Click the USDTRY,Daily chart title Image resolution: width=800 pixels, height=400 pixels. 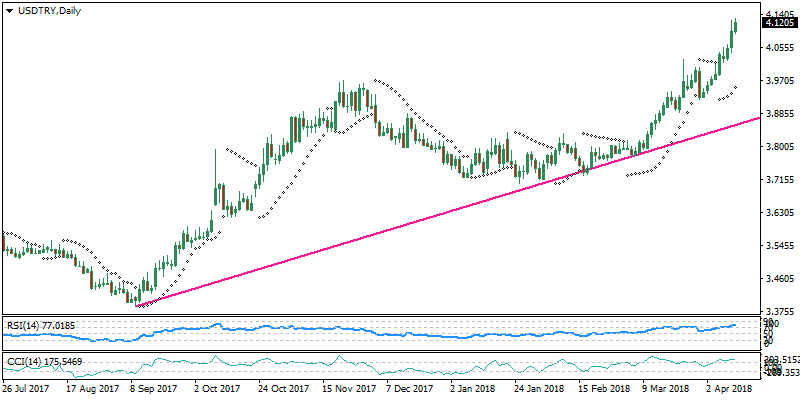(x=44, y=8)
